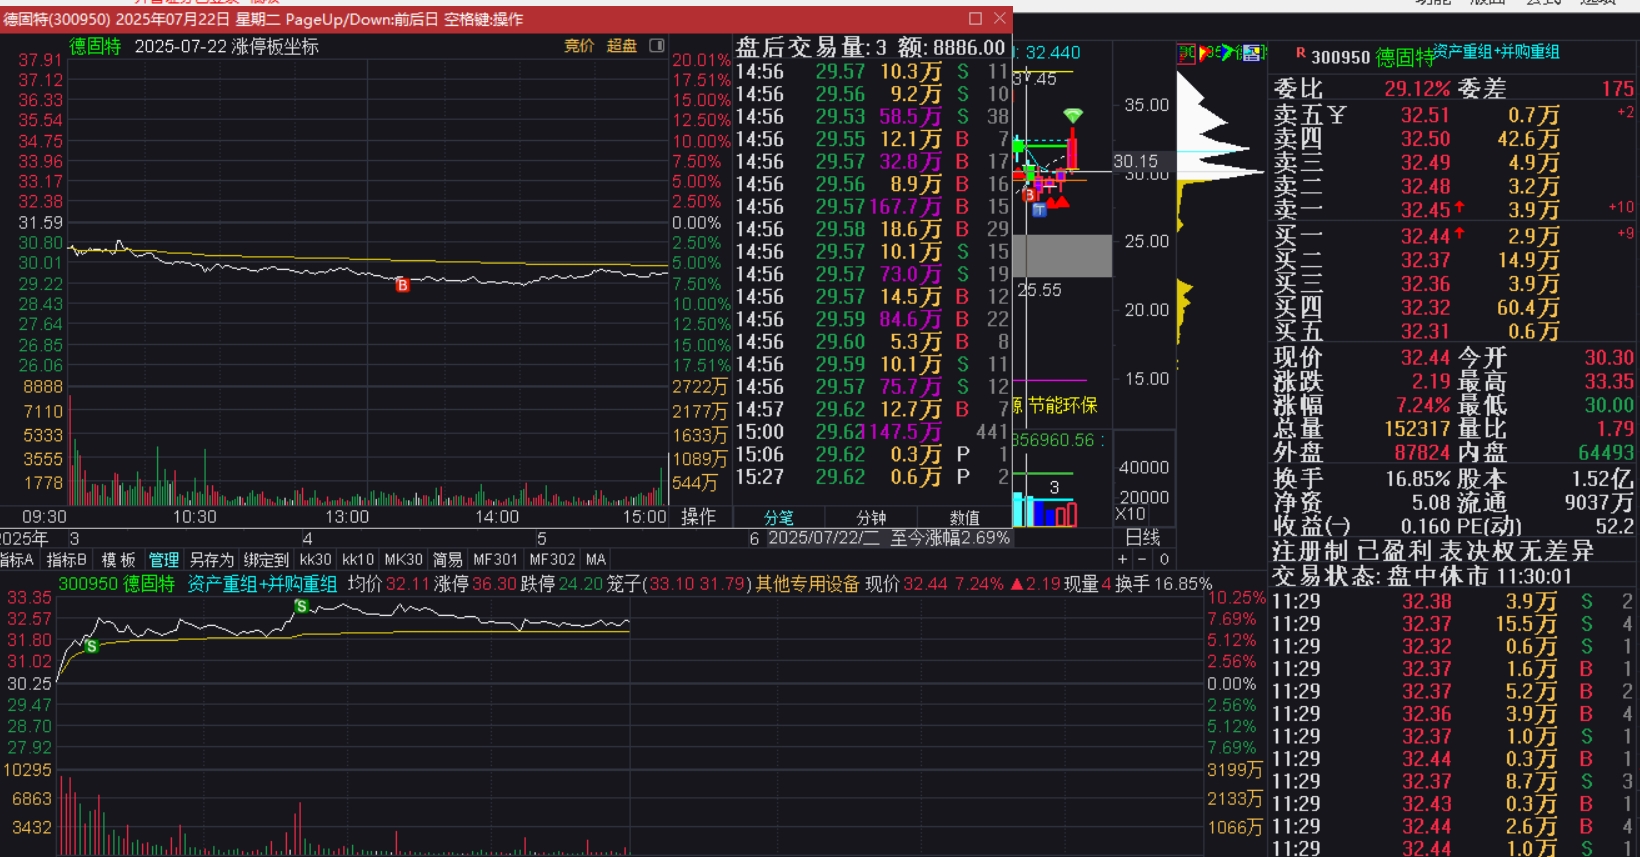The width and height of the screenshot is (1640, 857).
Task: Click the 至今涨幅2.69% label
Action: tap(950, 538)
